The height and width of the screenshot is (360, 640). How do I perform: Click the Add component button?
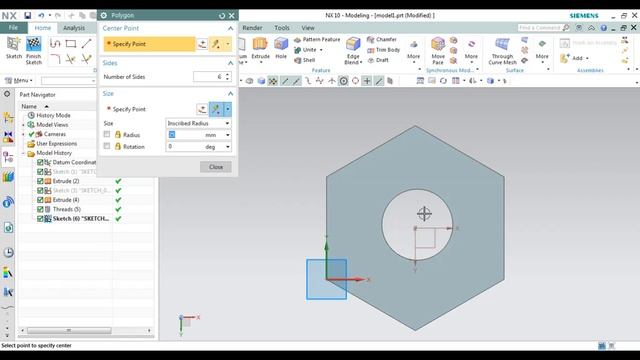click(575, 58)
